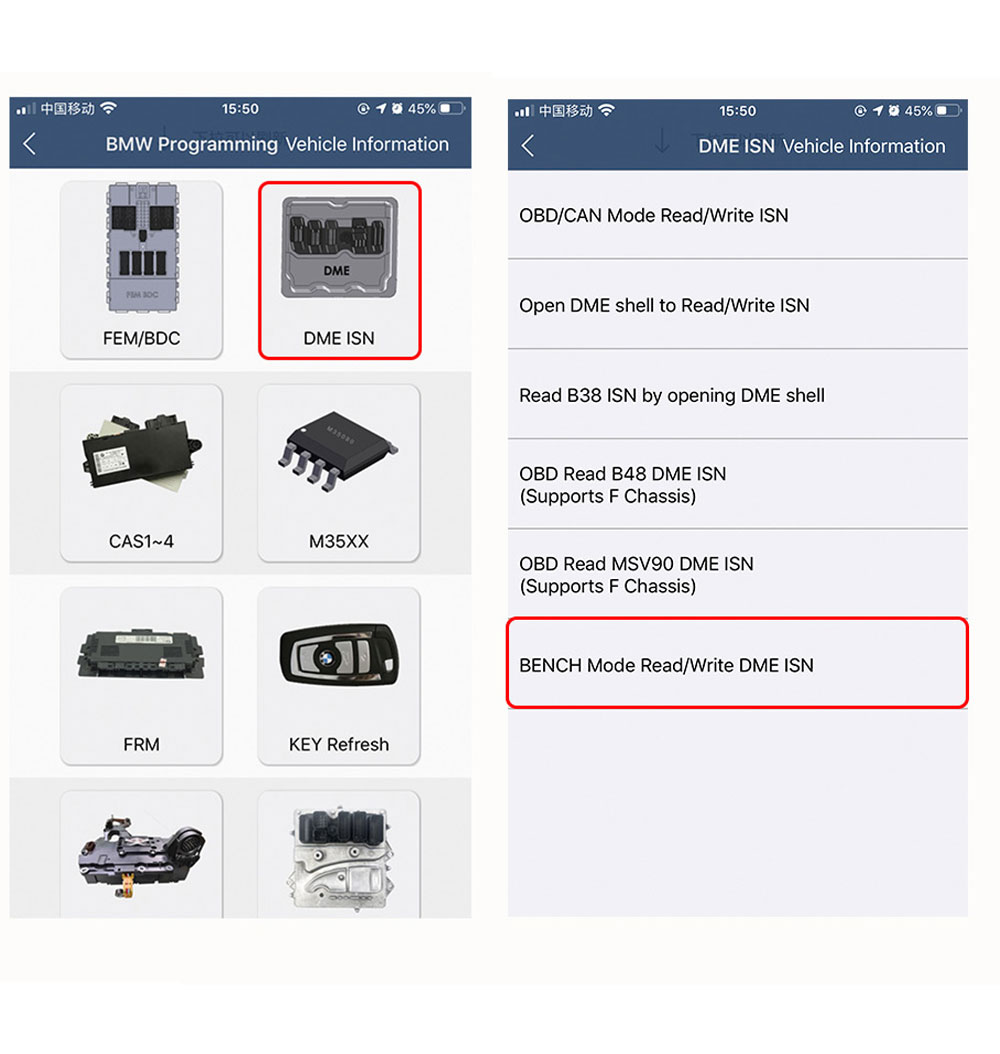Select the KEY Refresh tile
This screenshot has height=1054, width=1000.
click(x=339, y=676)
